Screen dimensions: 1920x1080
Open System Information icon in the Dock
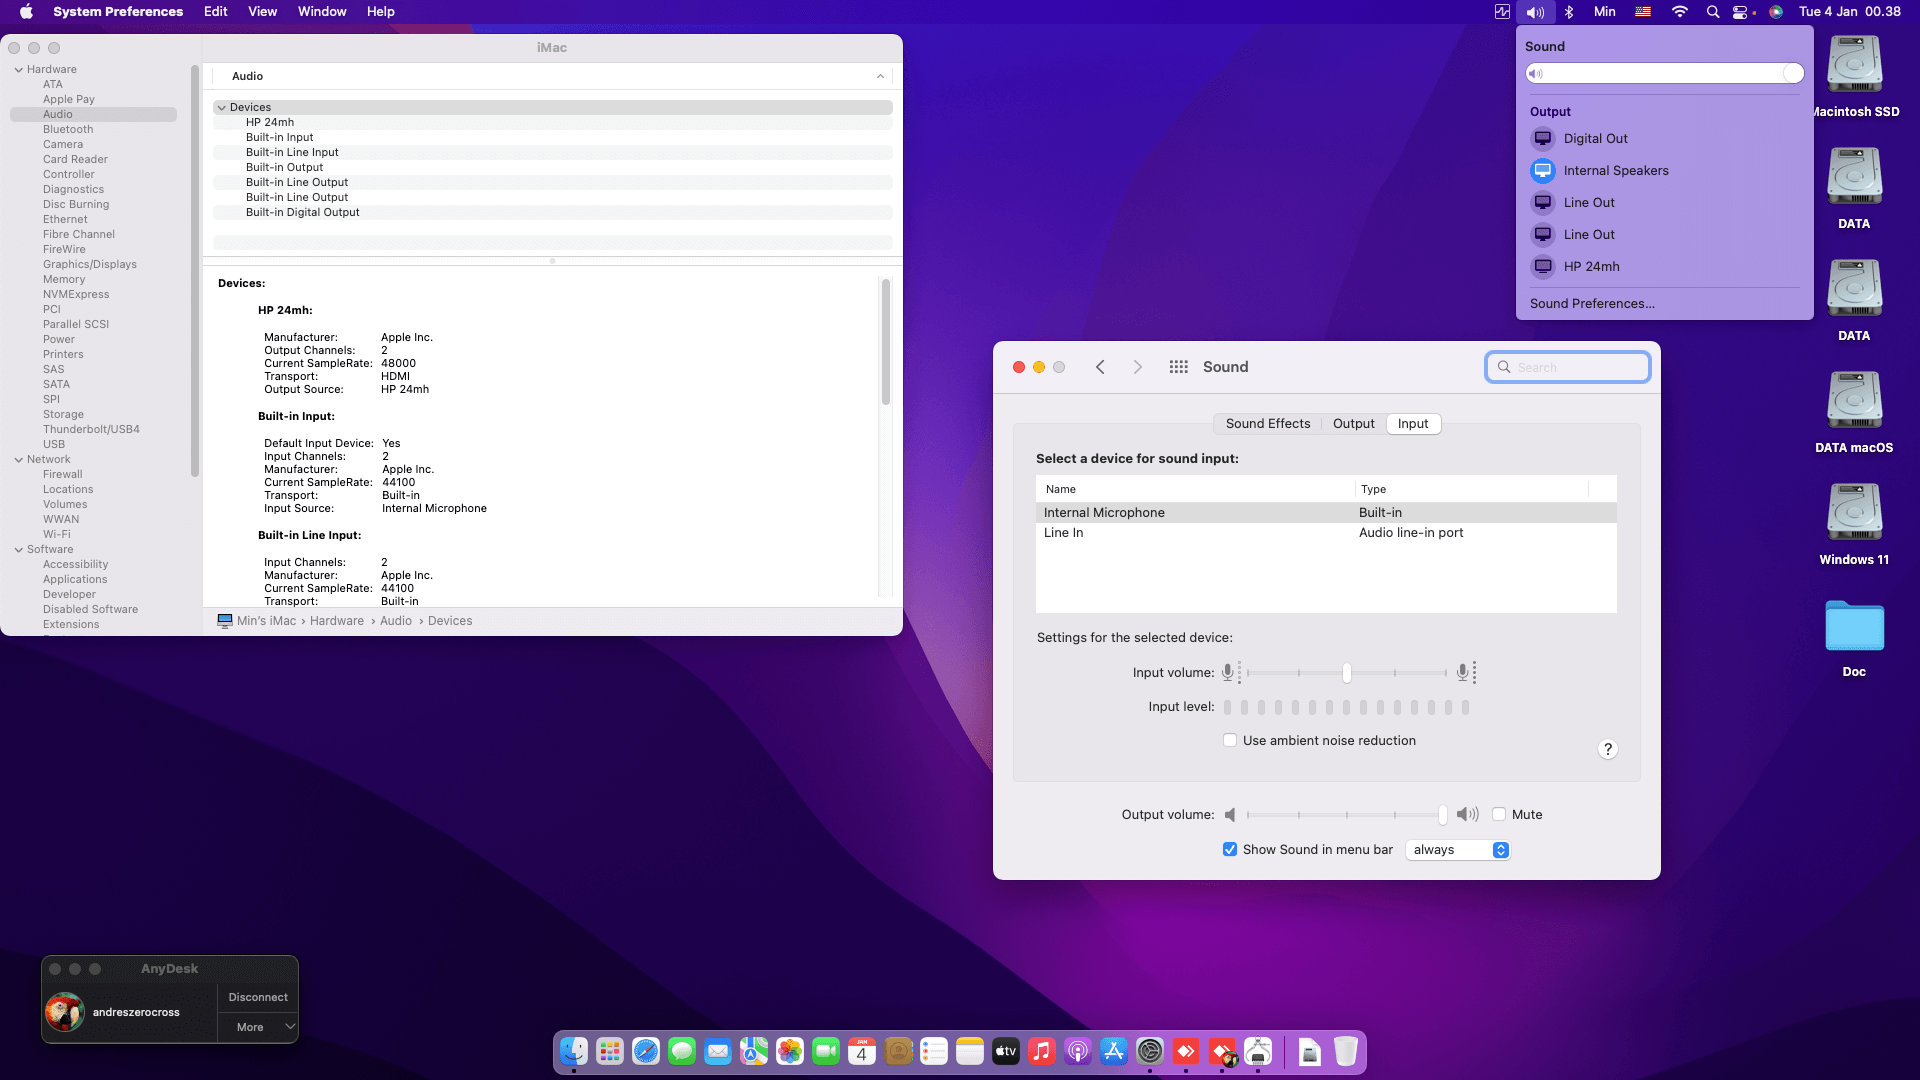click(1258, 1051)
